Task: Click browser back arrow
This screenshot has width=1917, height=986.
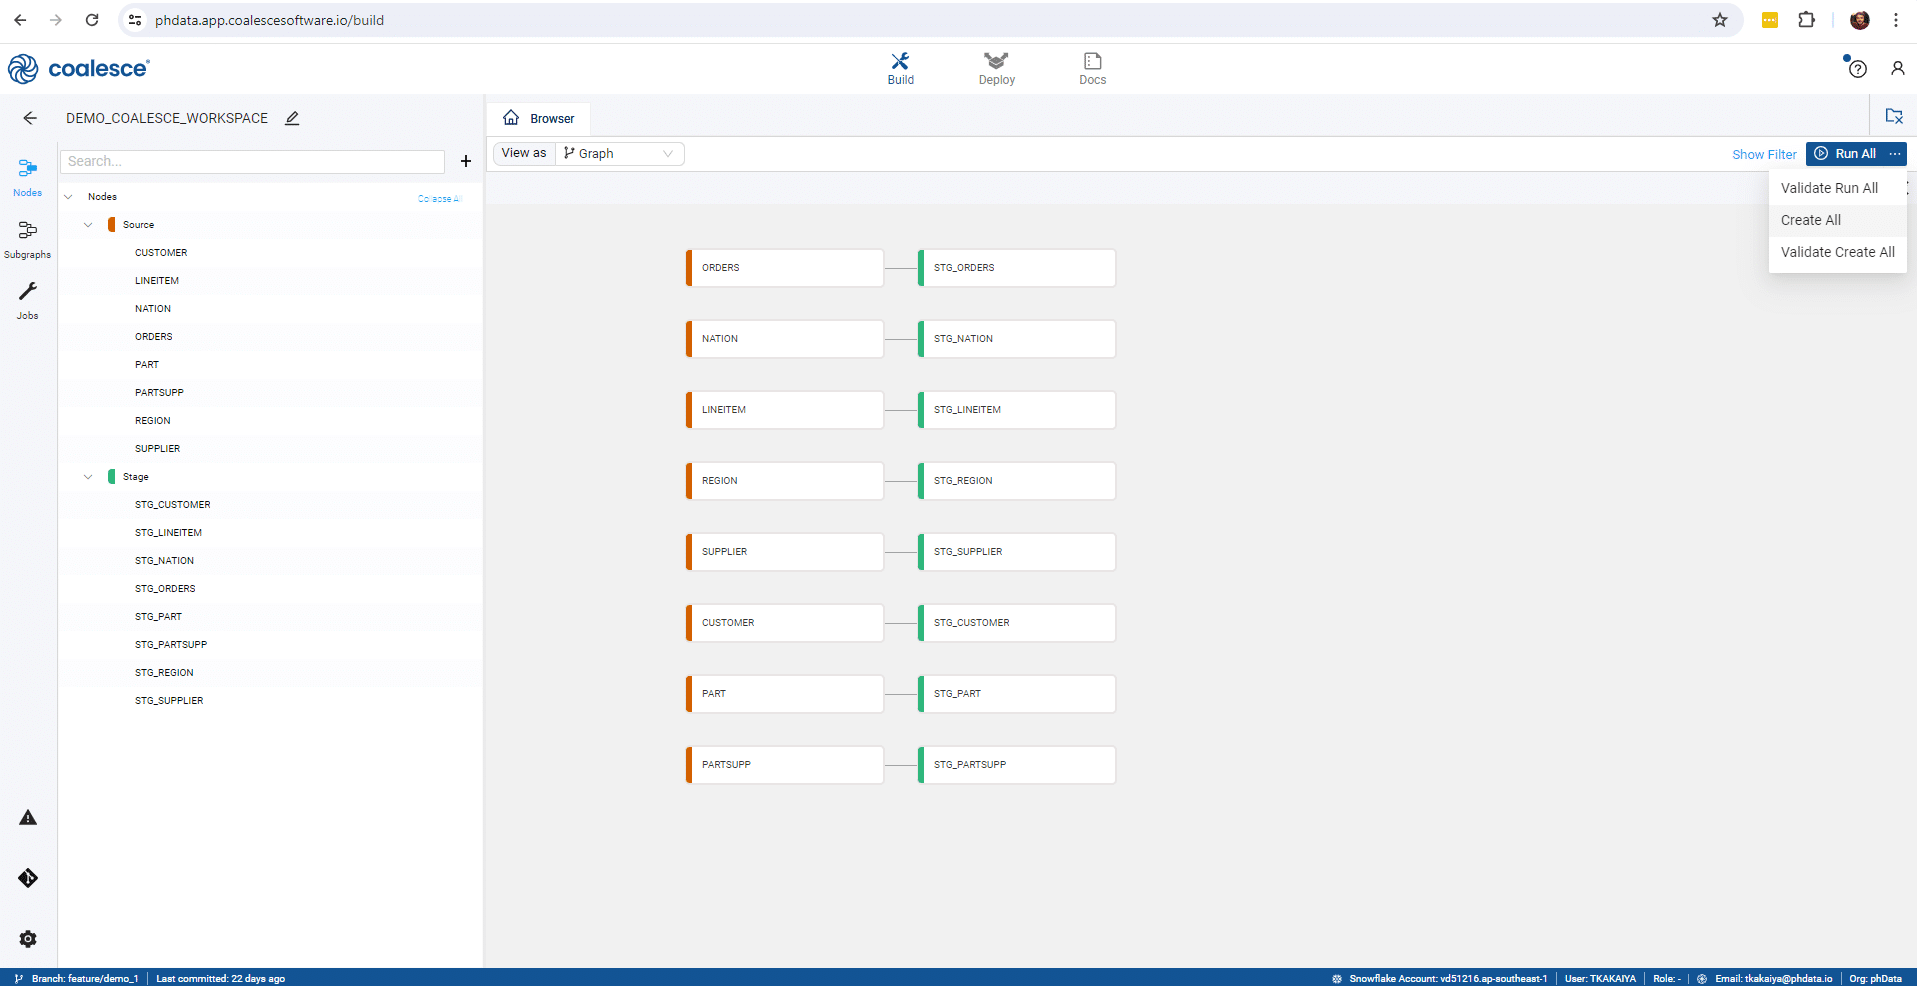Action: pos(20,20)
